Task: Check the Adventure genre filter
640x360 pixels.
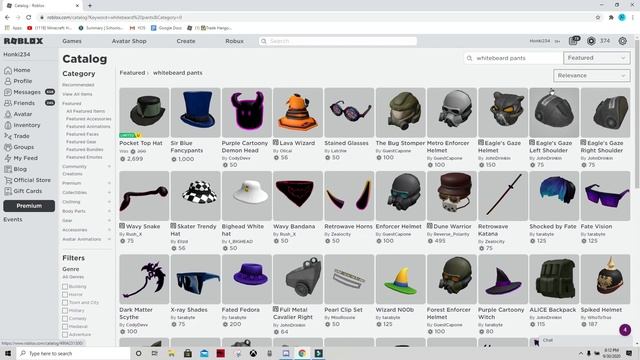Action: pyautogui.click(x=65, y=335)
